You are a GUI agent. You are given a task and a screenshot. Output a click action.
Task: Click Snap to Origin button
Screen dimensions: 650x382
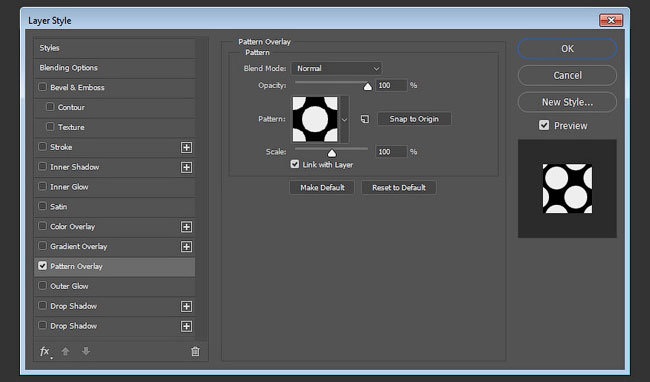click(x=414, y=119)
